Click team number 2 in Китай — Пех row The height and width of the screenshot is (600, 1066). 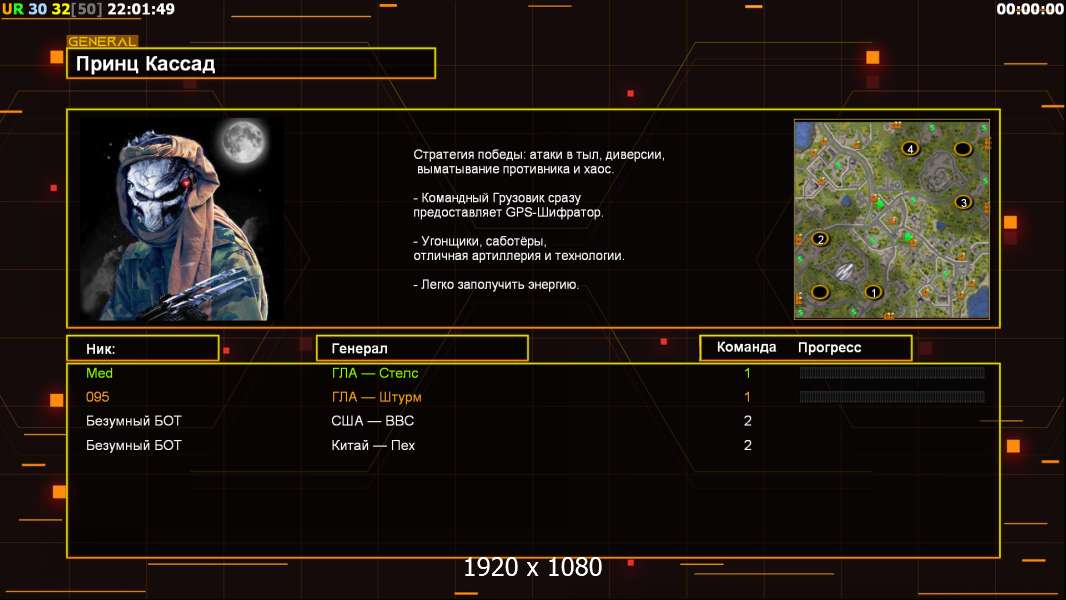click(748, 446)
